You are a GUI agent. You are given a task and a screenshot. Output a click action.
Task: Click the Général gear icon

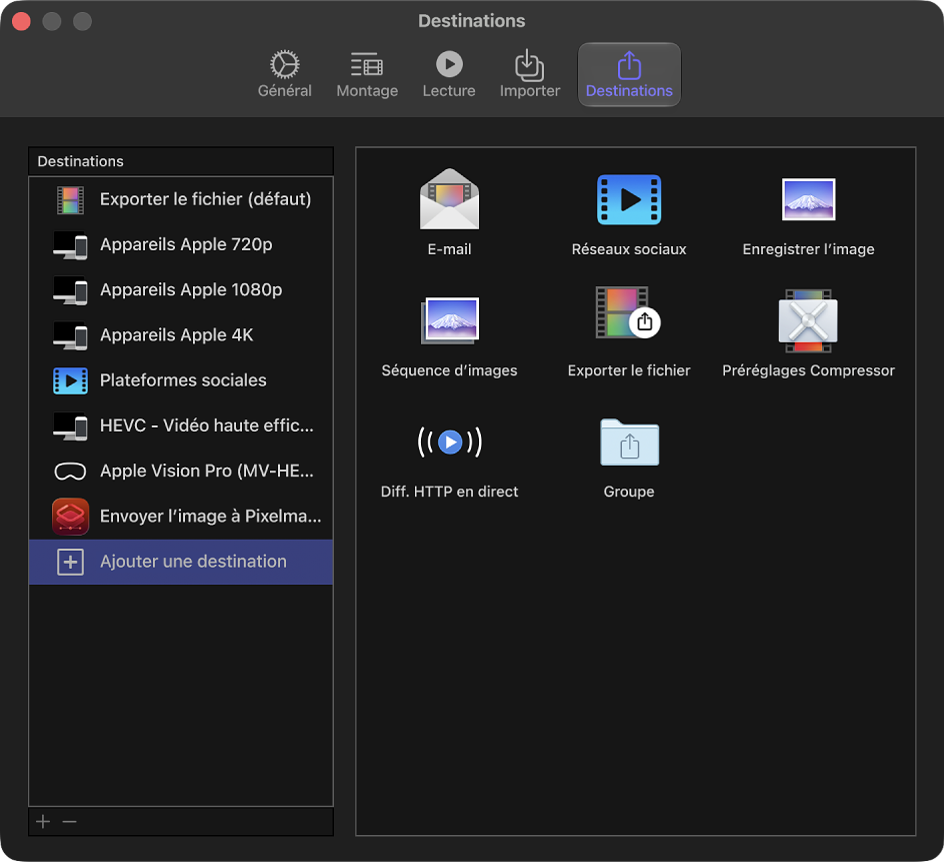[285, 64]
